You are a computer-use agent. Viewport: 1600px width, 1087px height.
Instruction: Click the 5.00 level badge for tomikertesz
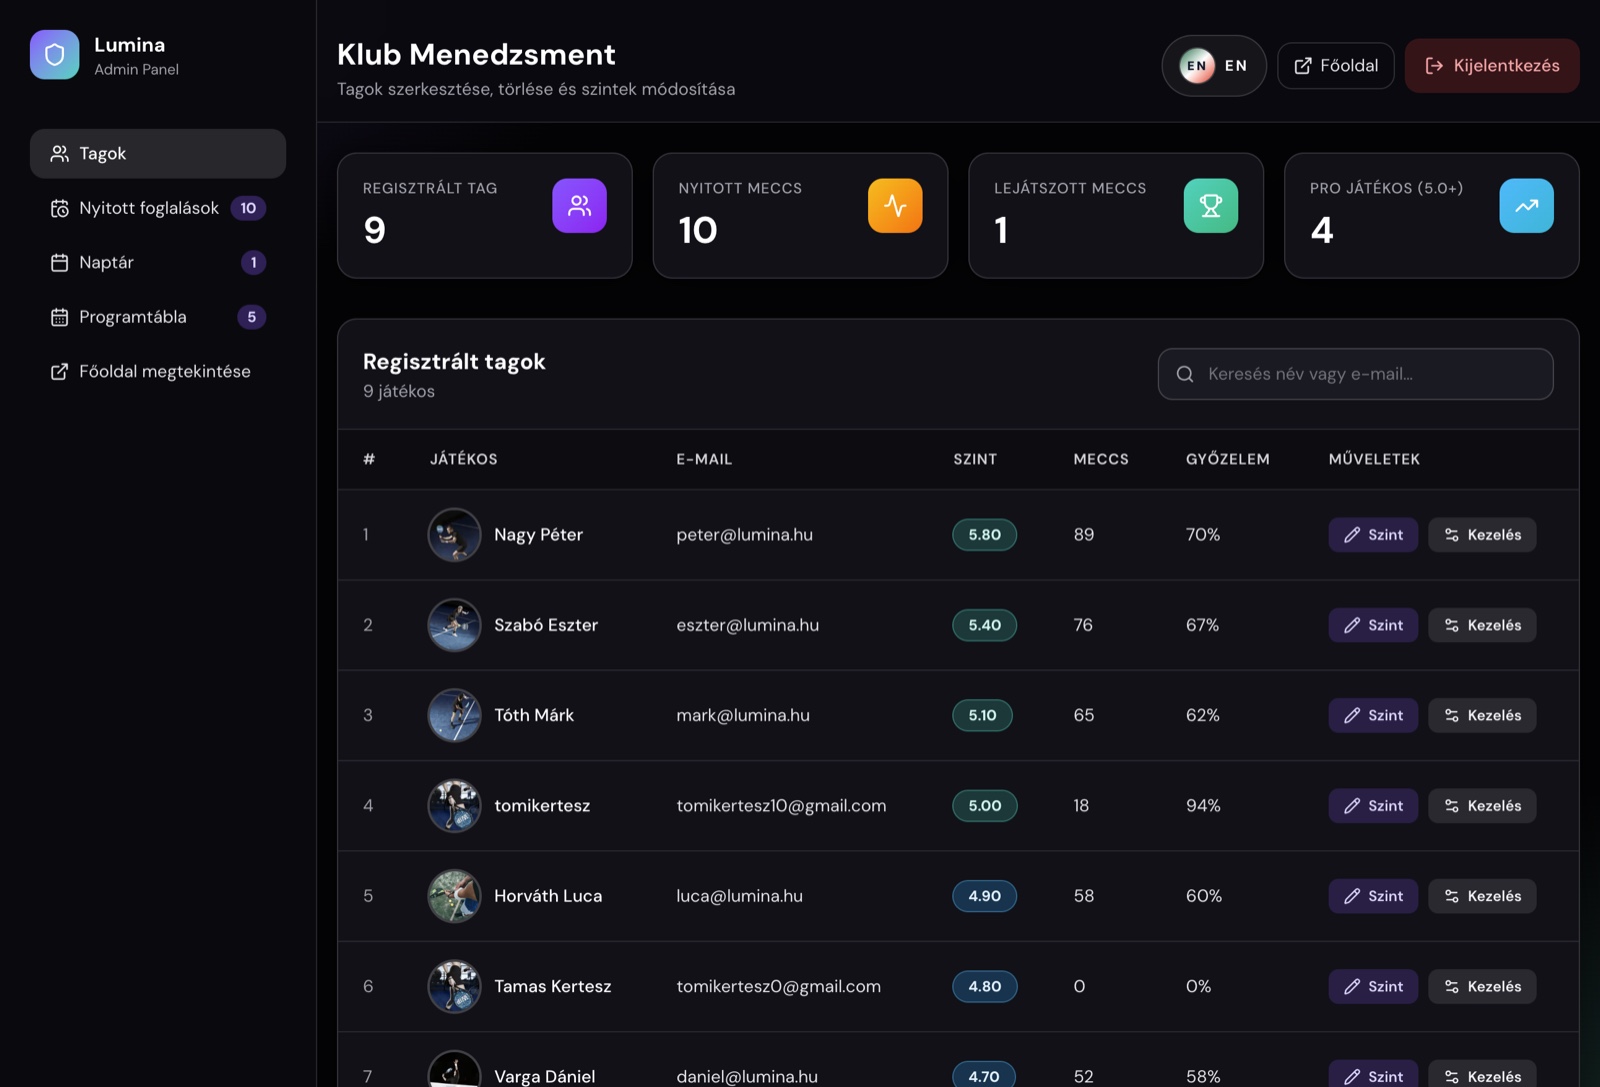pos(984,806)
